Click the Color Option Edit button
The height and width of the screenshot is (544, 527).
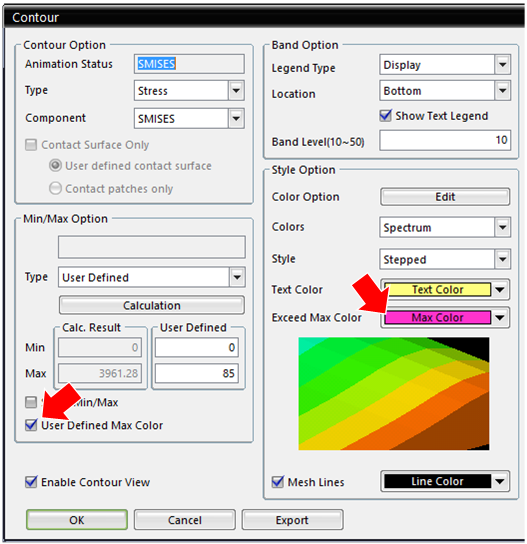pos(445,197)
